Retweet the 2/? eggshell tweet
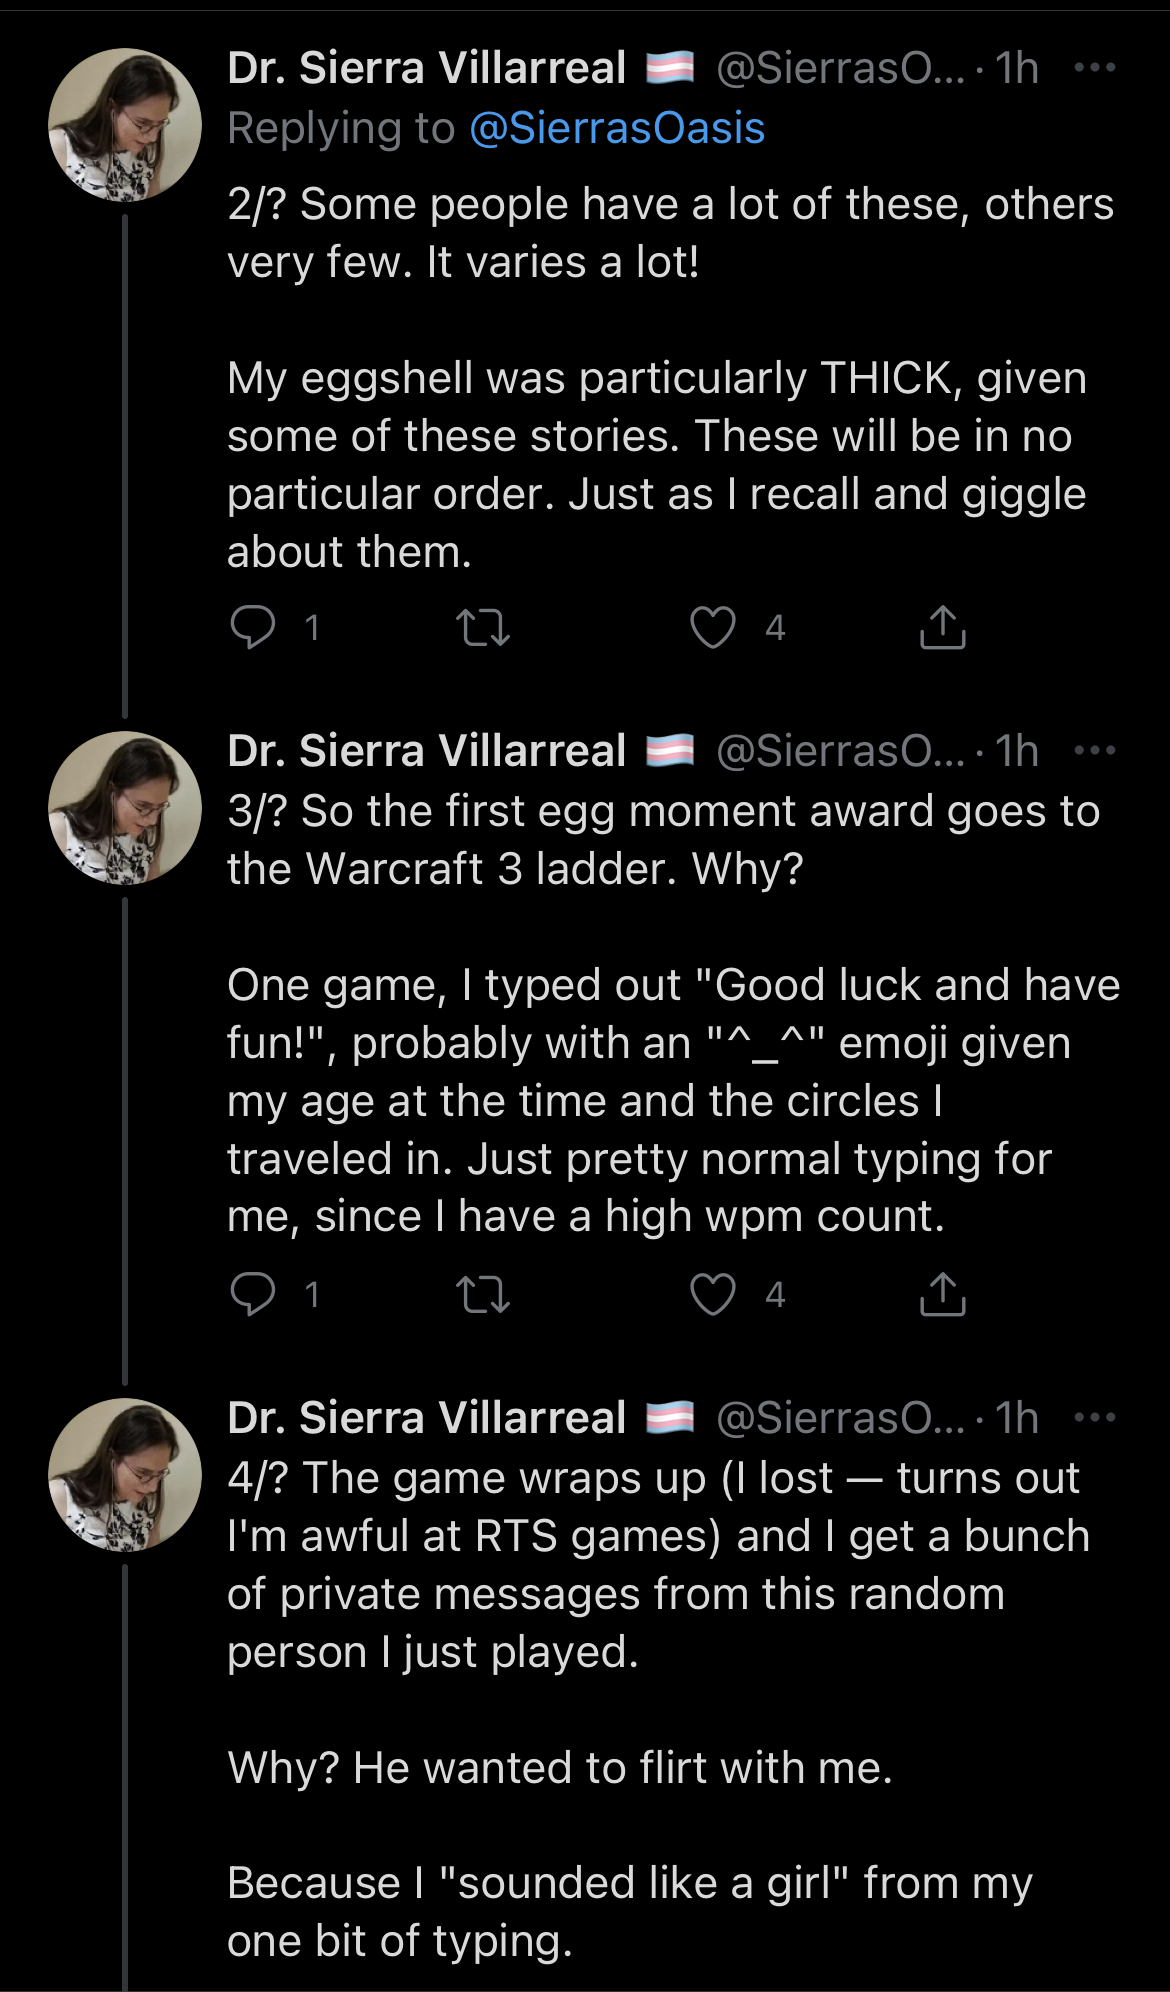The image size is (1170, 1992). [x=483, y=628]
